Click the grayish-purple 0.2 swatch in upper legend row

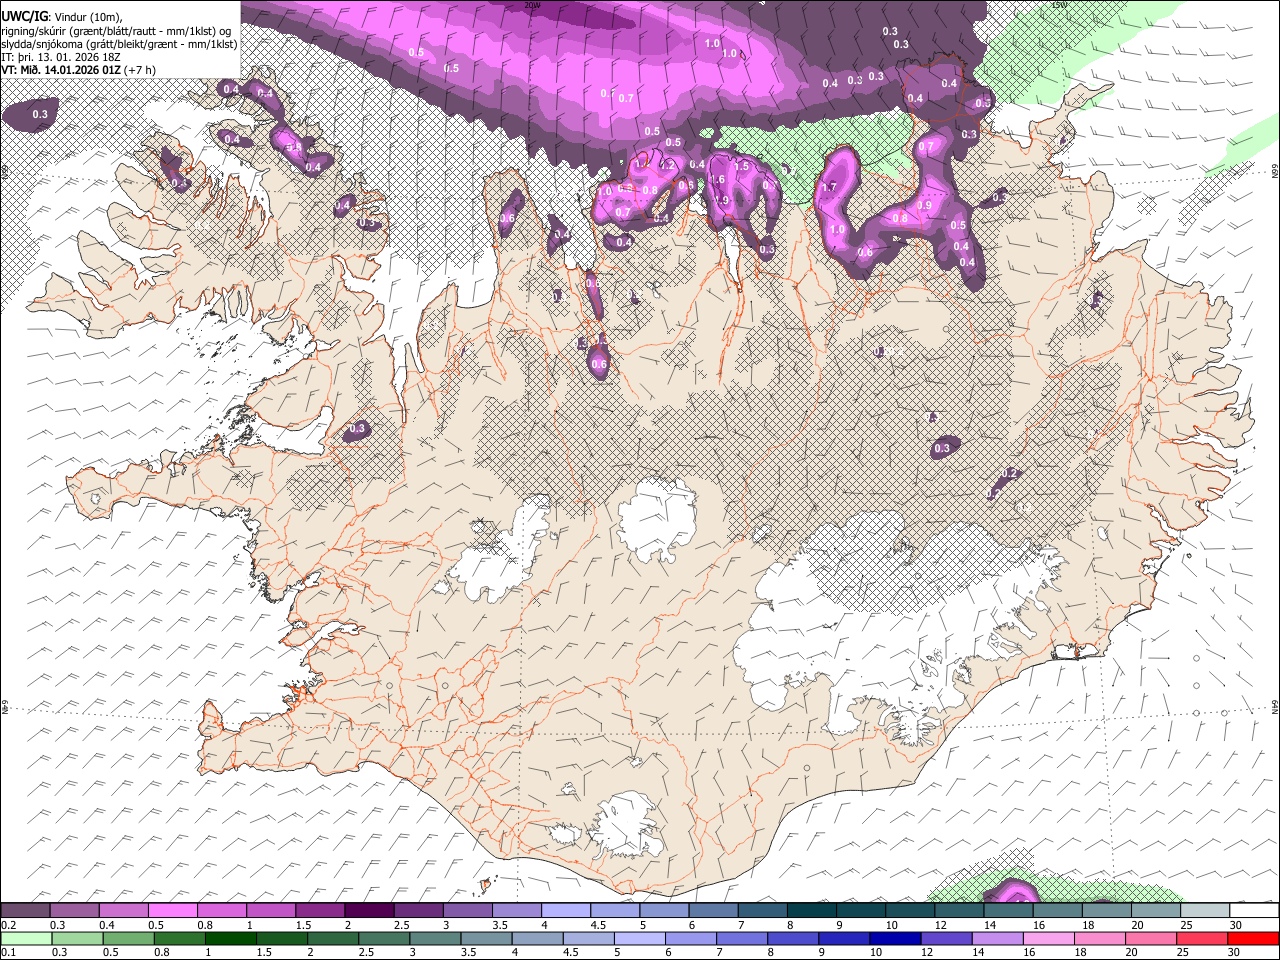(25, 911)
